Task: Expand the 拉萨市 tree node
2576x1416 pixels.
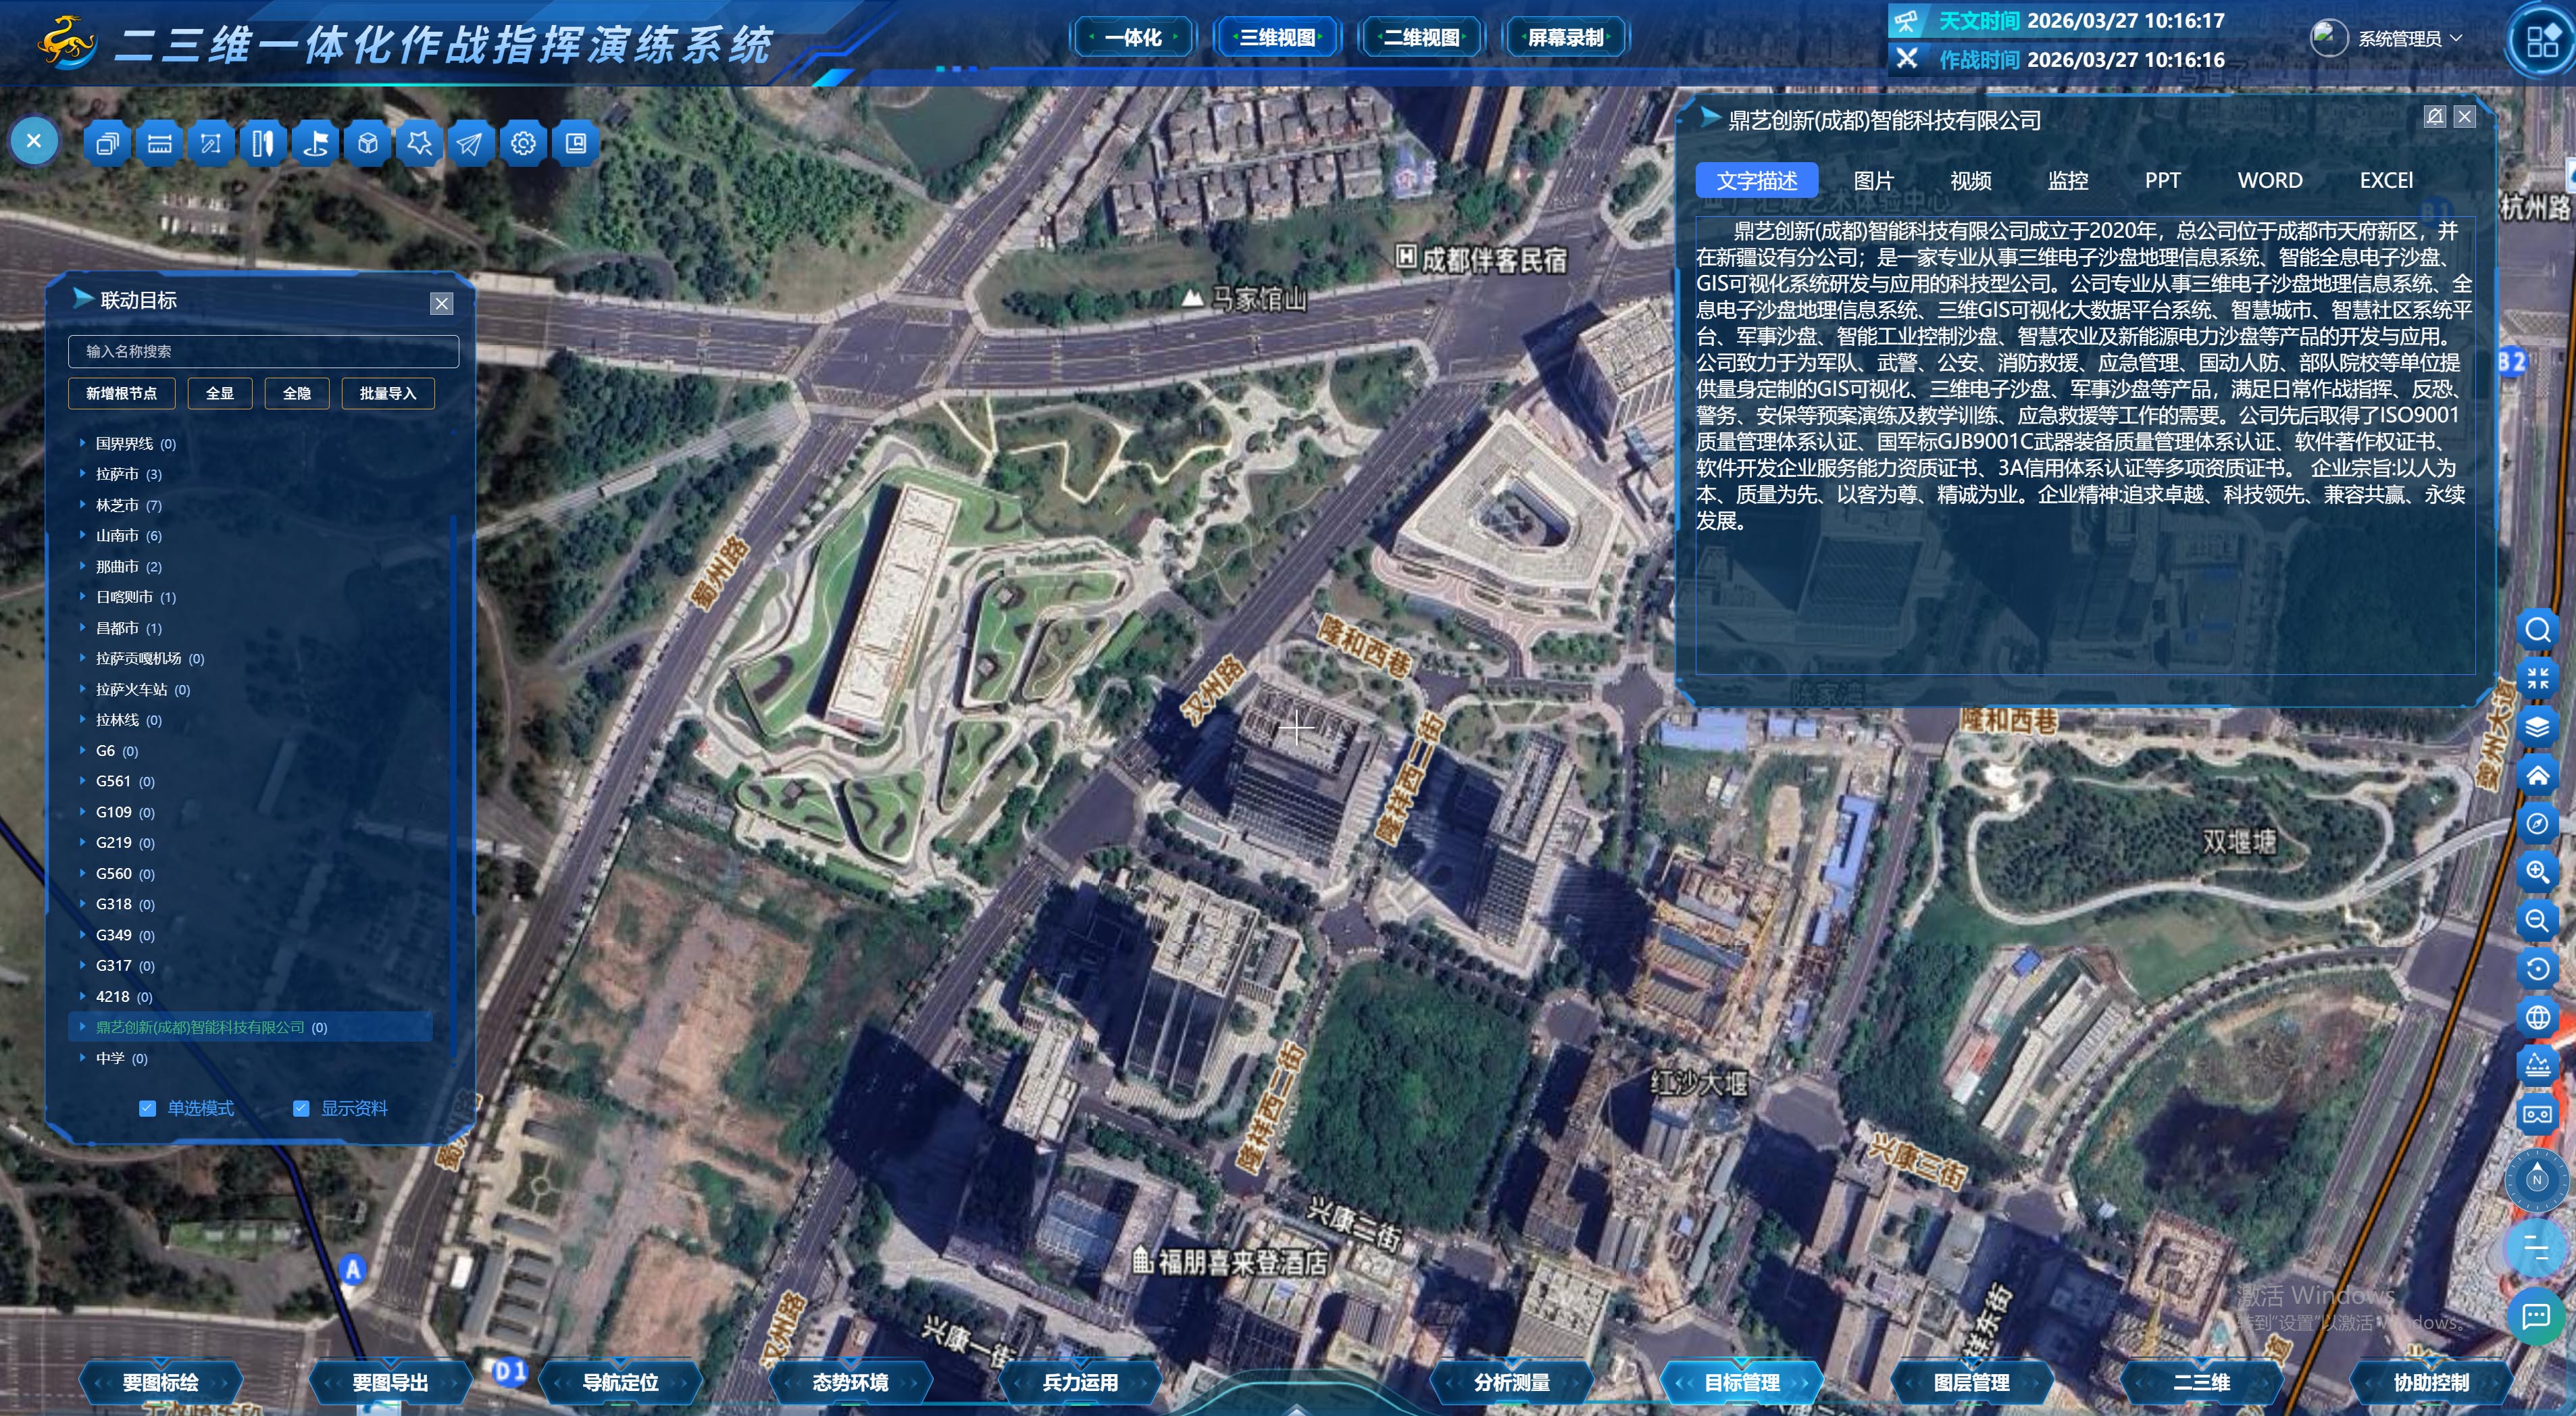Action: [x=82, y=474]
